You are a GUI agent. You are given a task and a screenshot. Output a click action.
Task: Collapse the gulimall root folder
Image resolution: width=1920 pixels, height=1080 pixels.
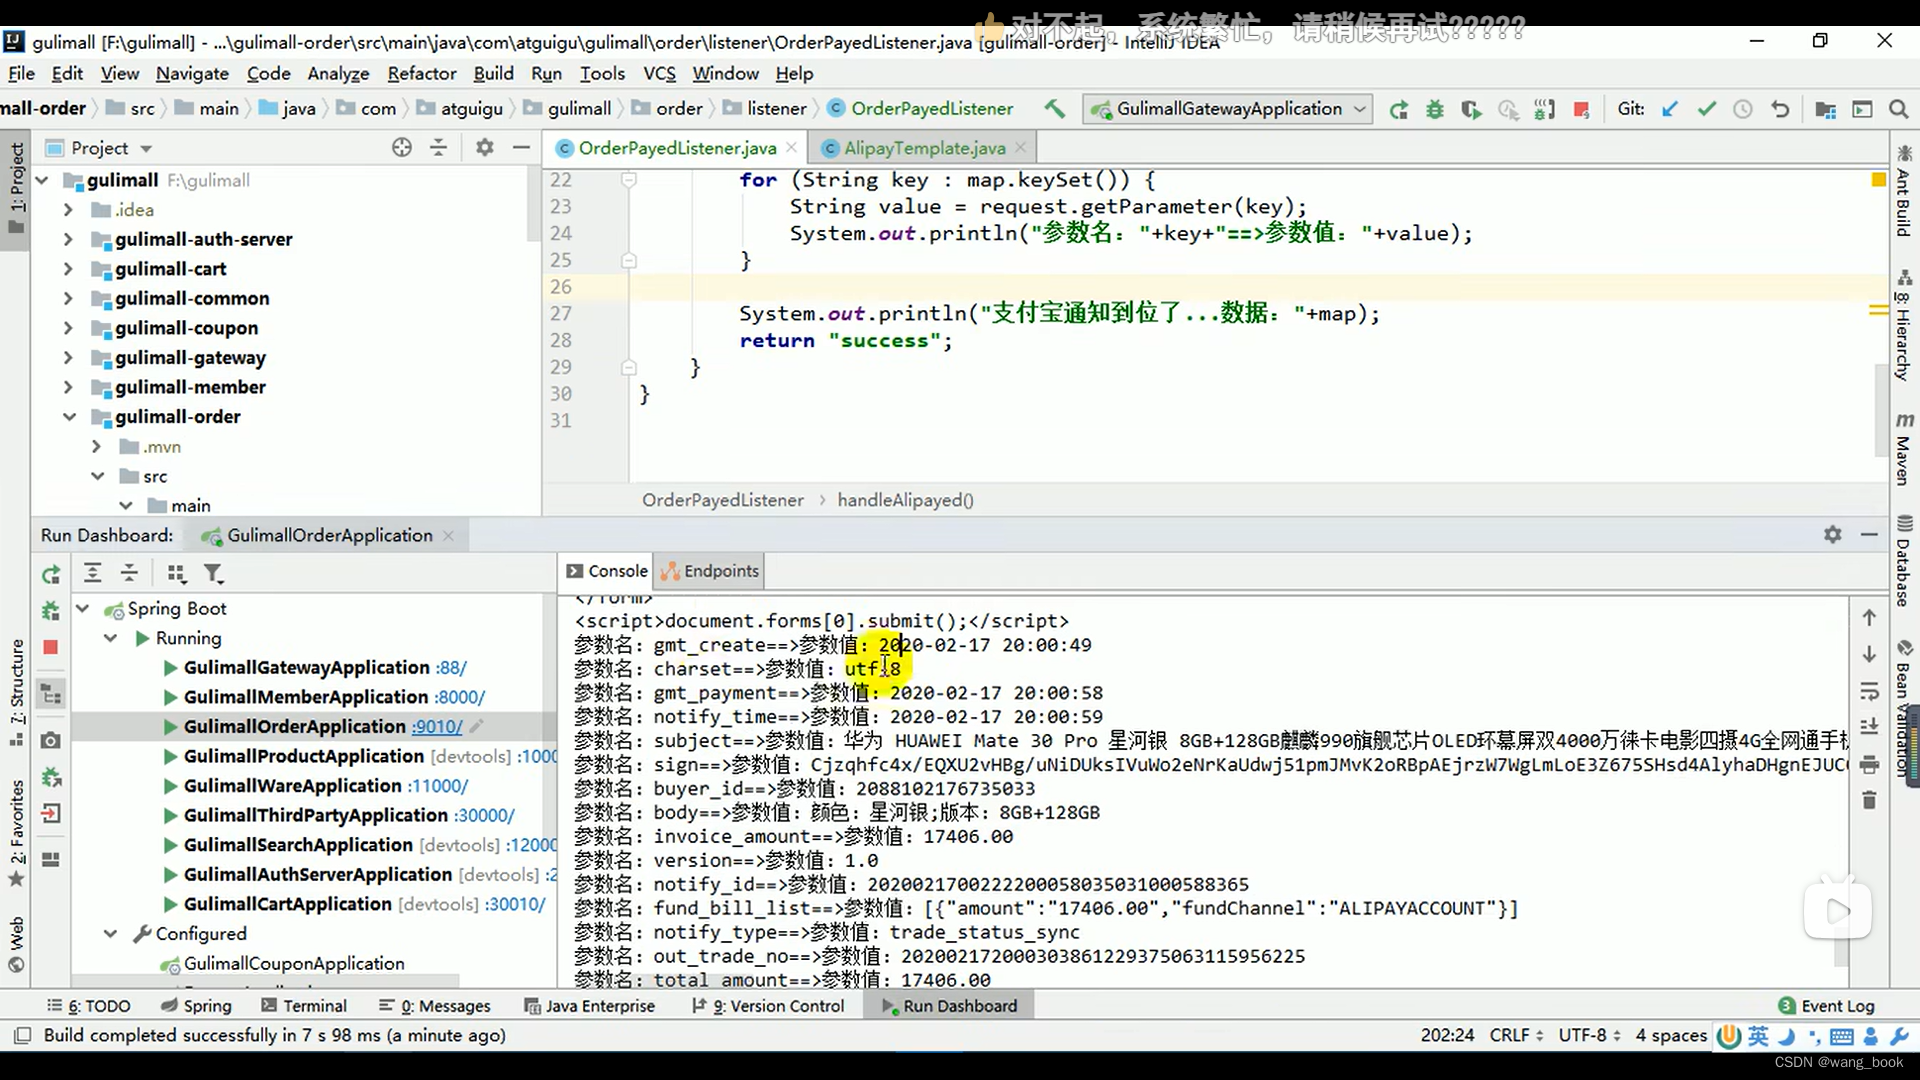pyautogui.click(x=42, y=181)
